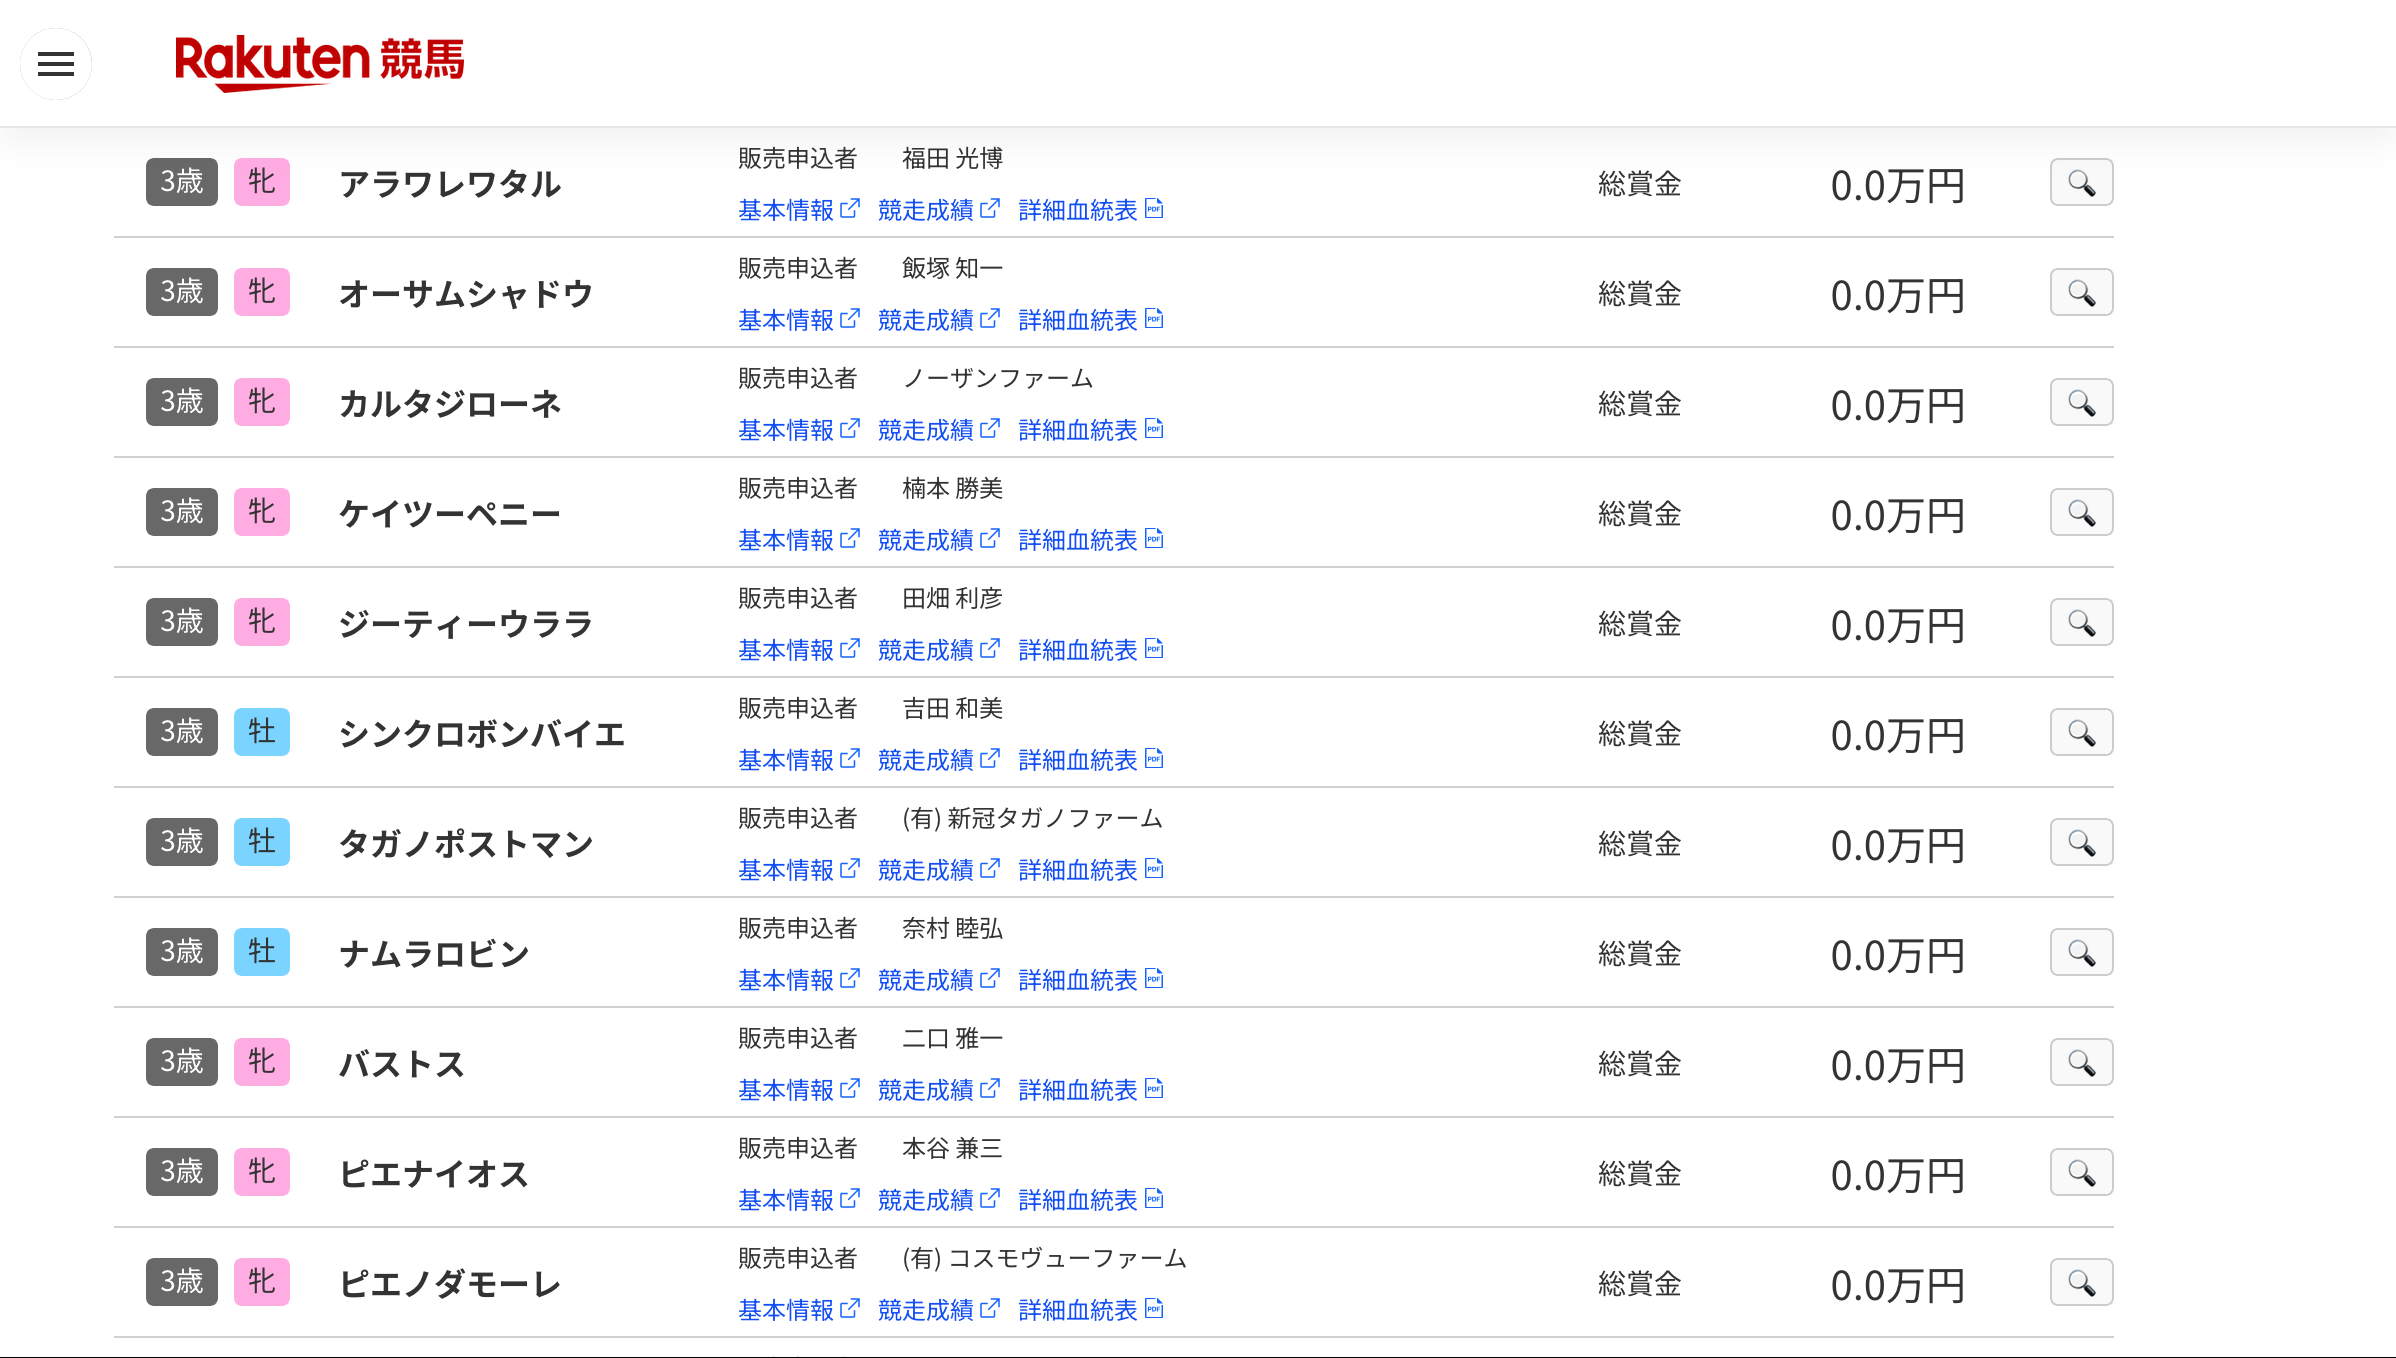Click magnifier icon for アラワレワタル
Image resolution: width=2396 pixels, height=1358 pixels.
click(x=2081, y=183)
